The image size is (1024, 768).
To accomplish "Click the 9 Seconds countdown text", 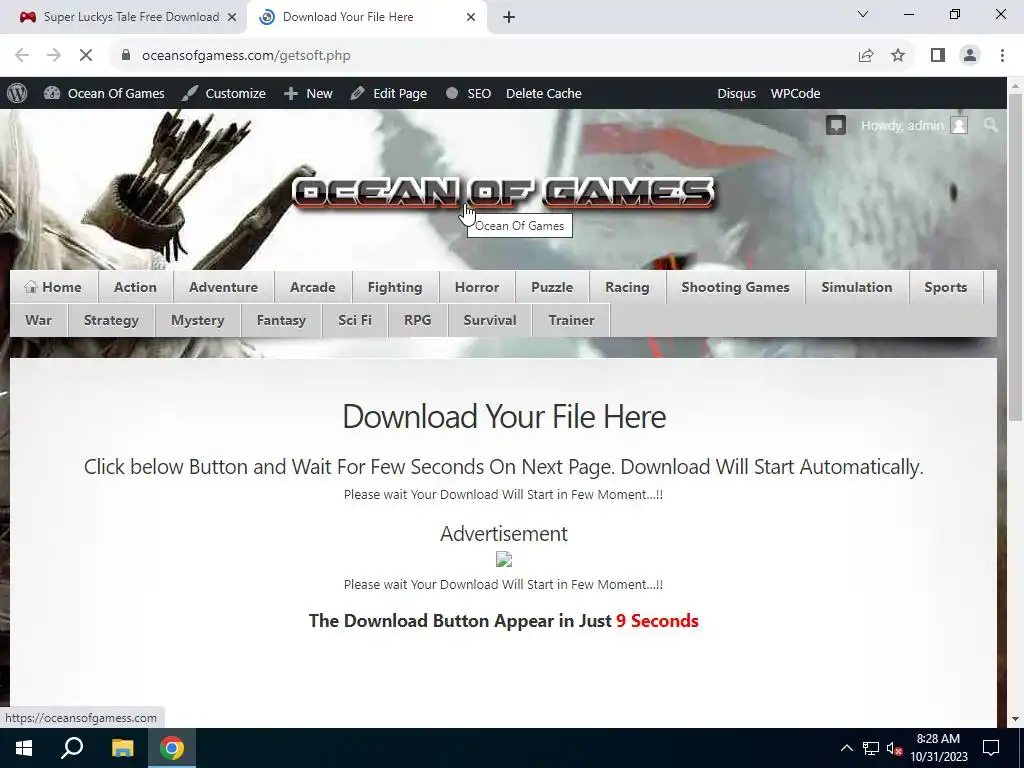I will (x=657, y=620).
